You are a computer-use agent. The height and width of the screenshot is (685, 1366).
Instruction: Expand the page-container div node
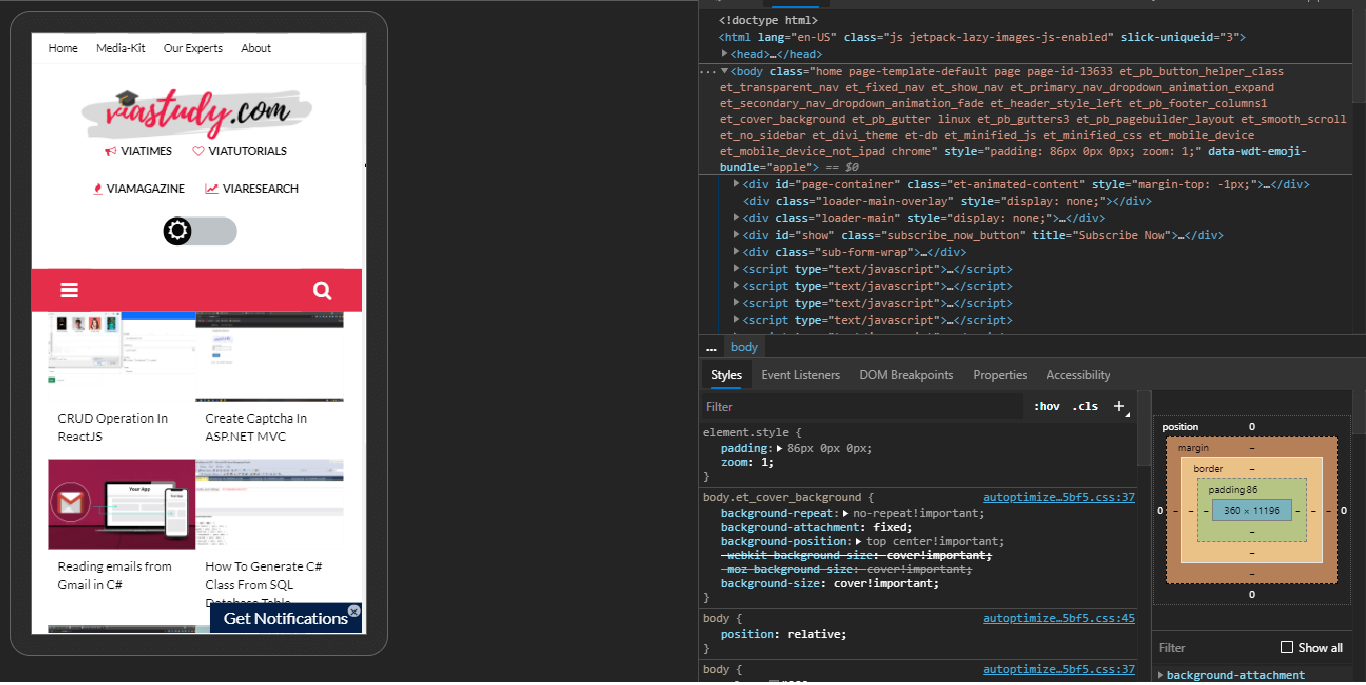[737, 184]
